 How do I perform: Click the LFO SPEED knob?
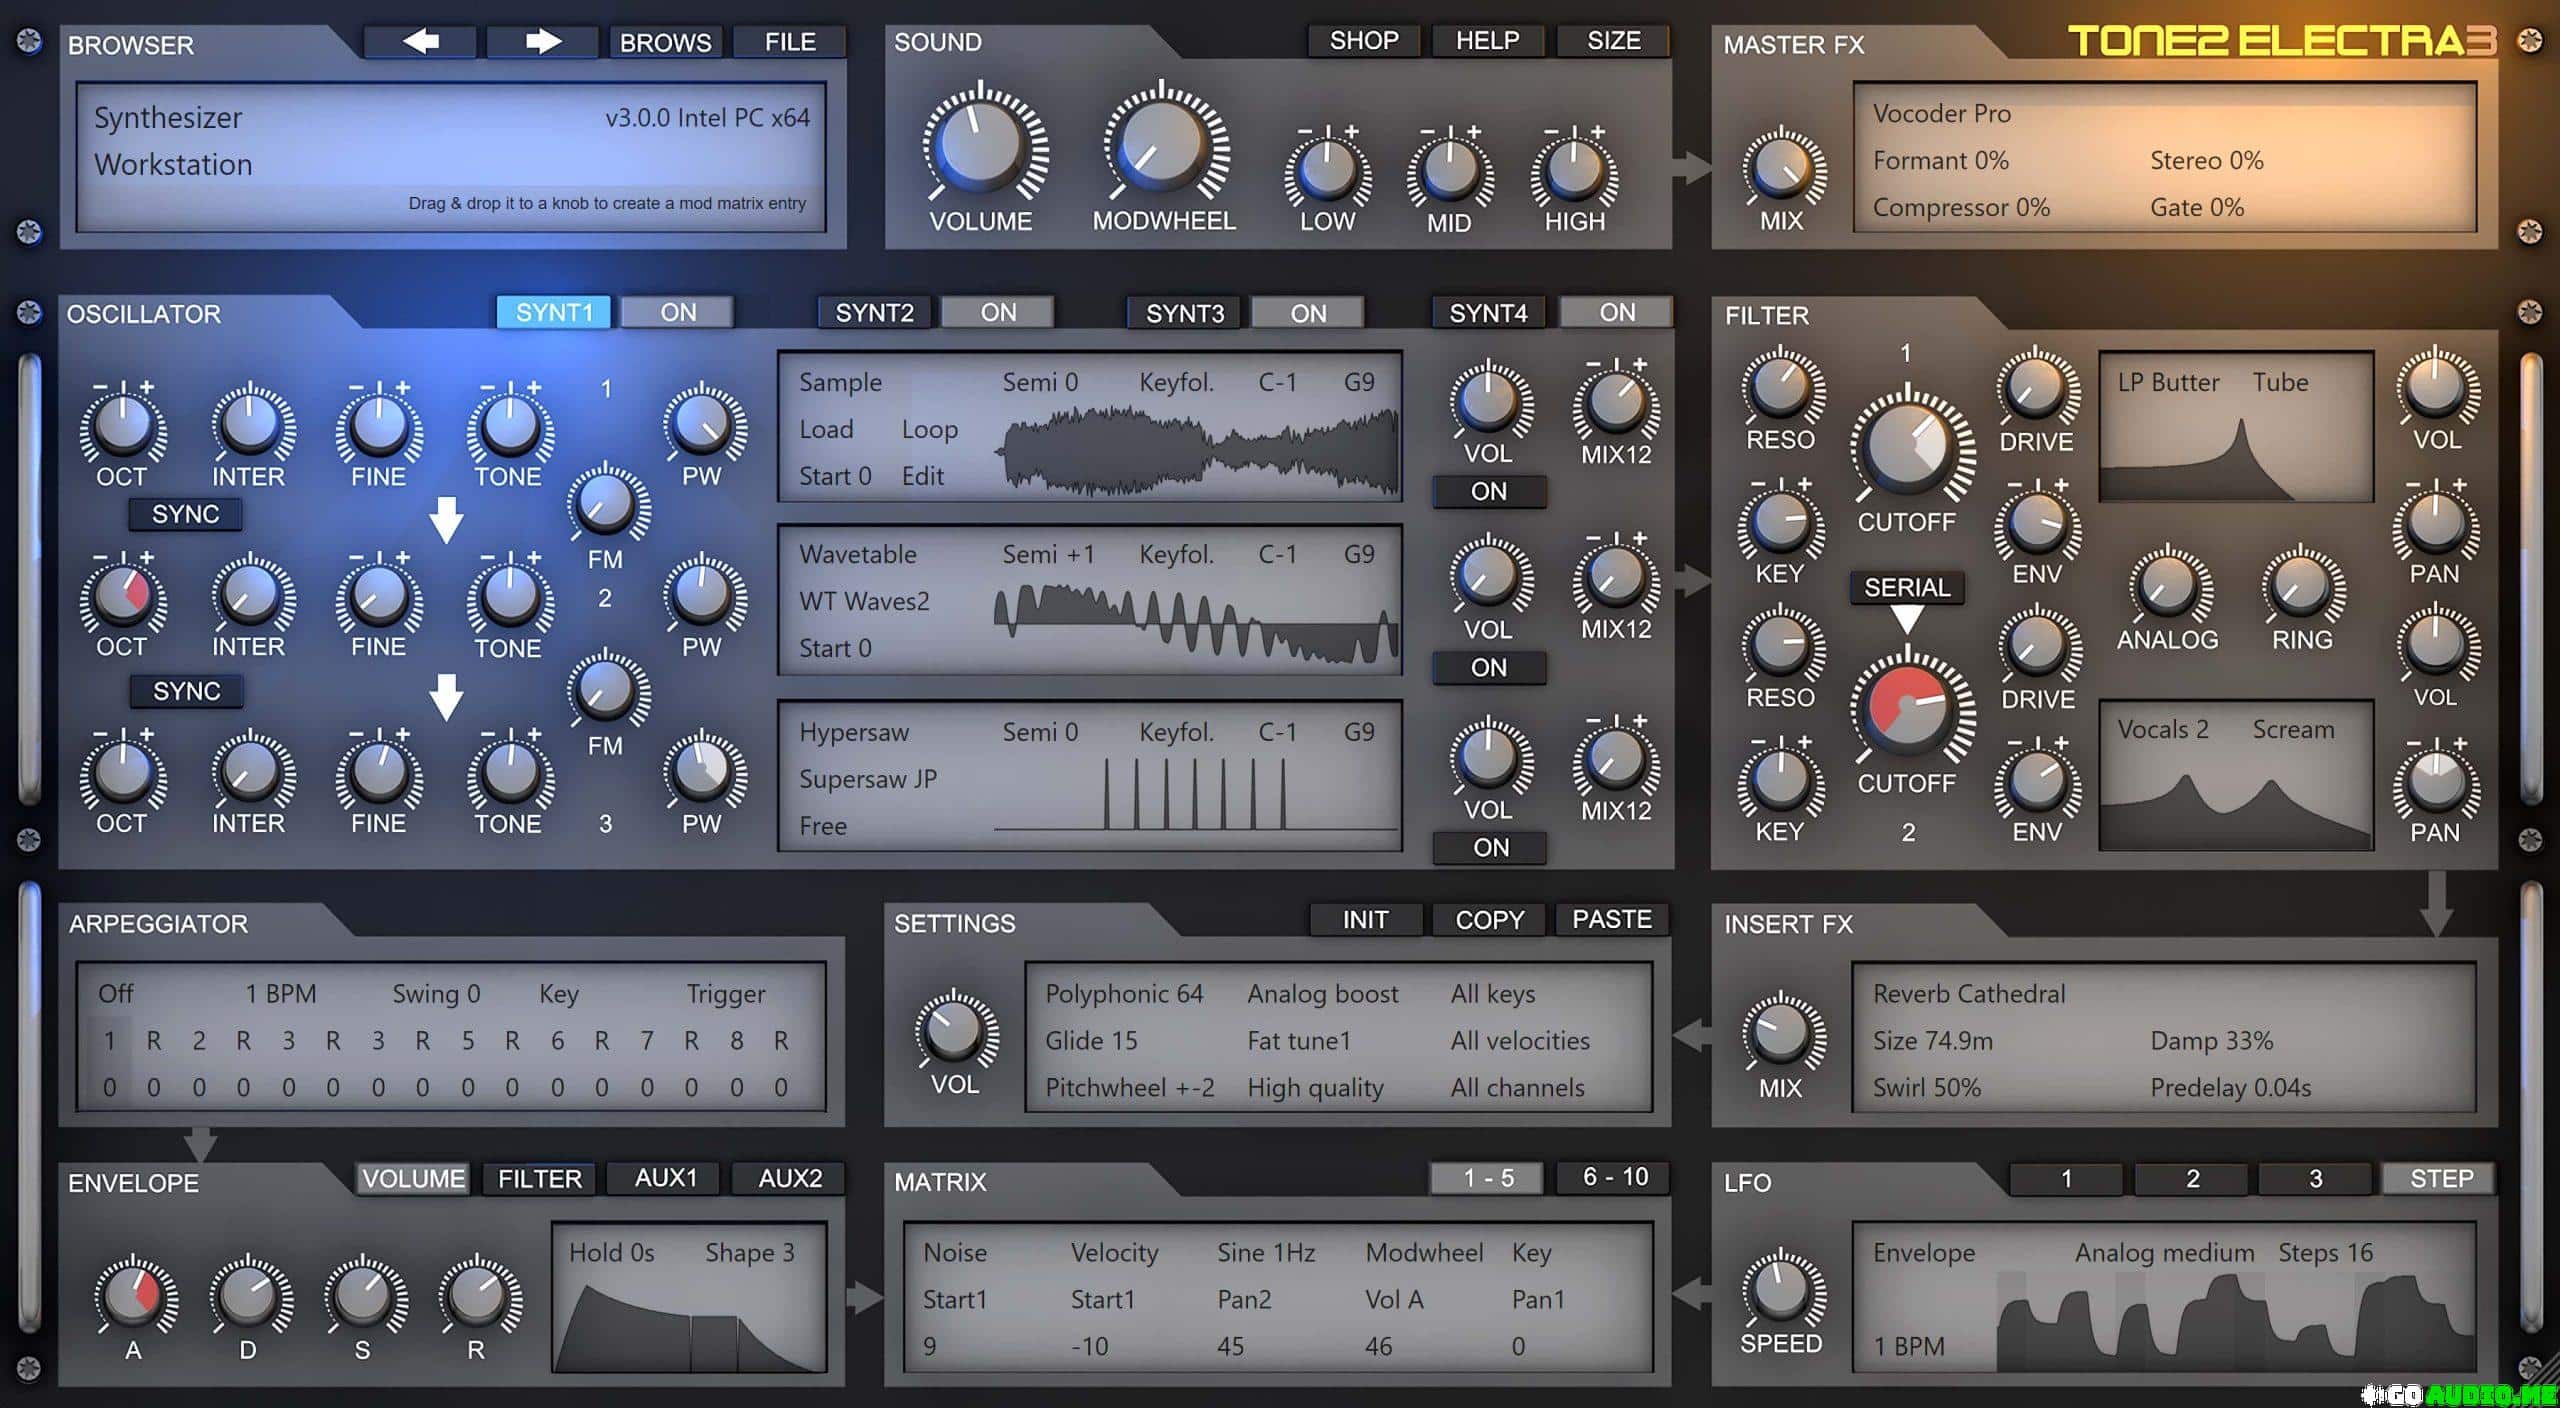point(1781,1290)
